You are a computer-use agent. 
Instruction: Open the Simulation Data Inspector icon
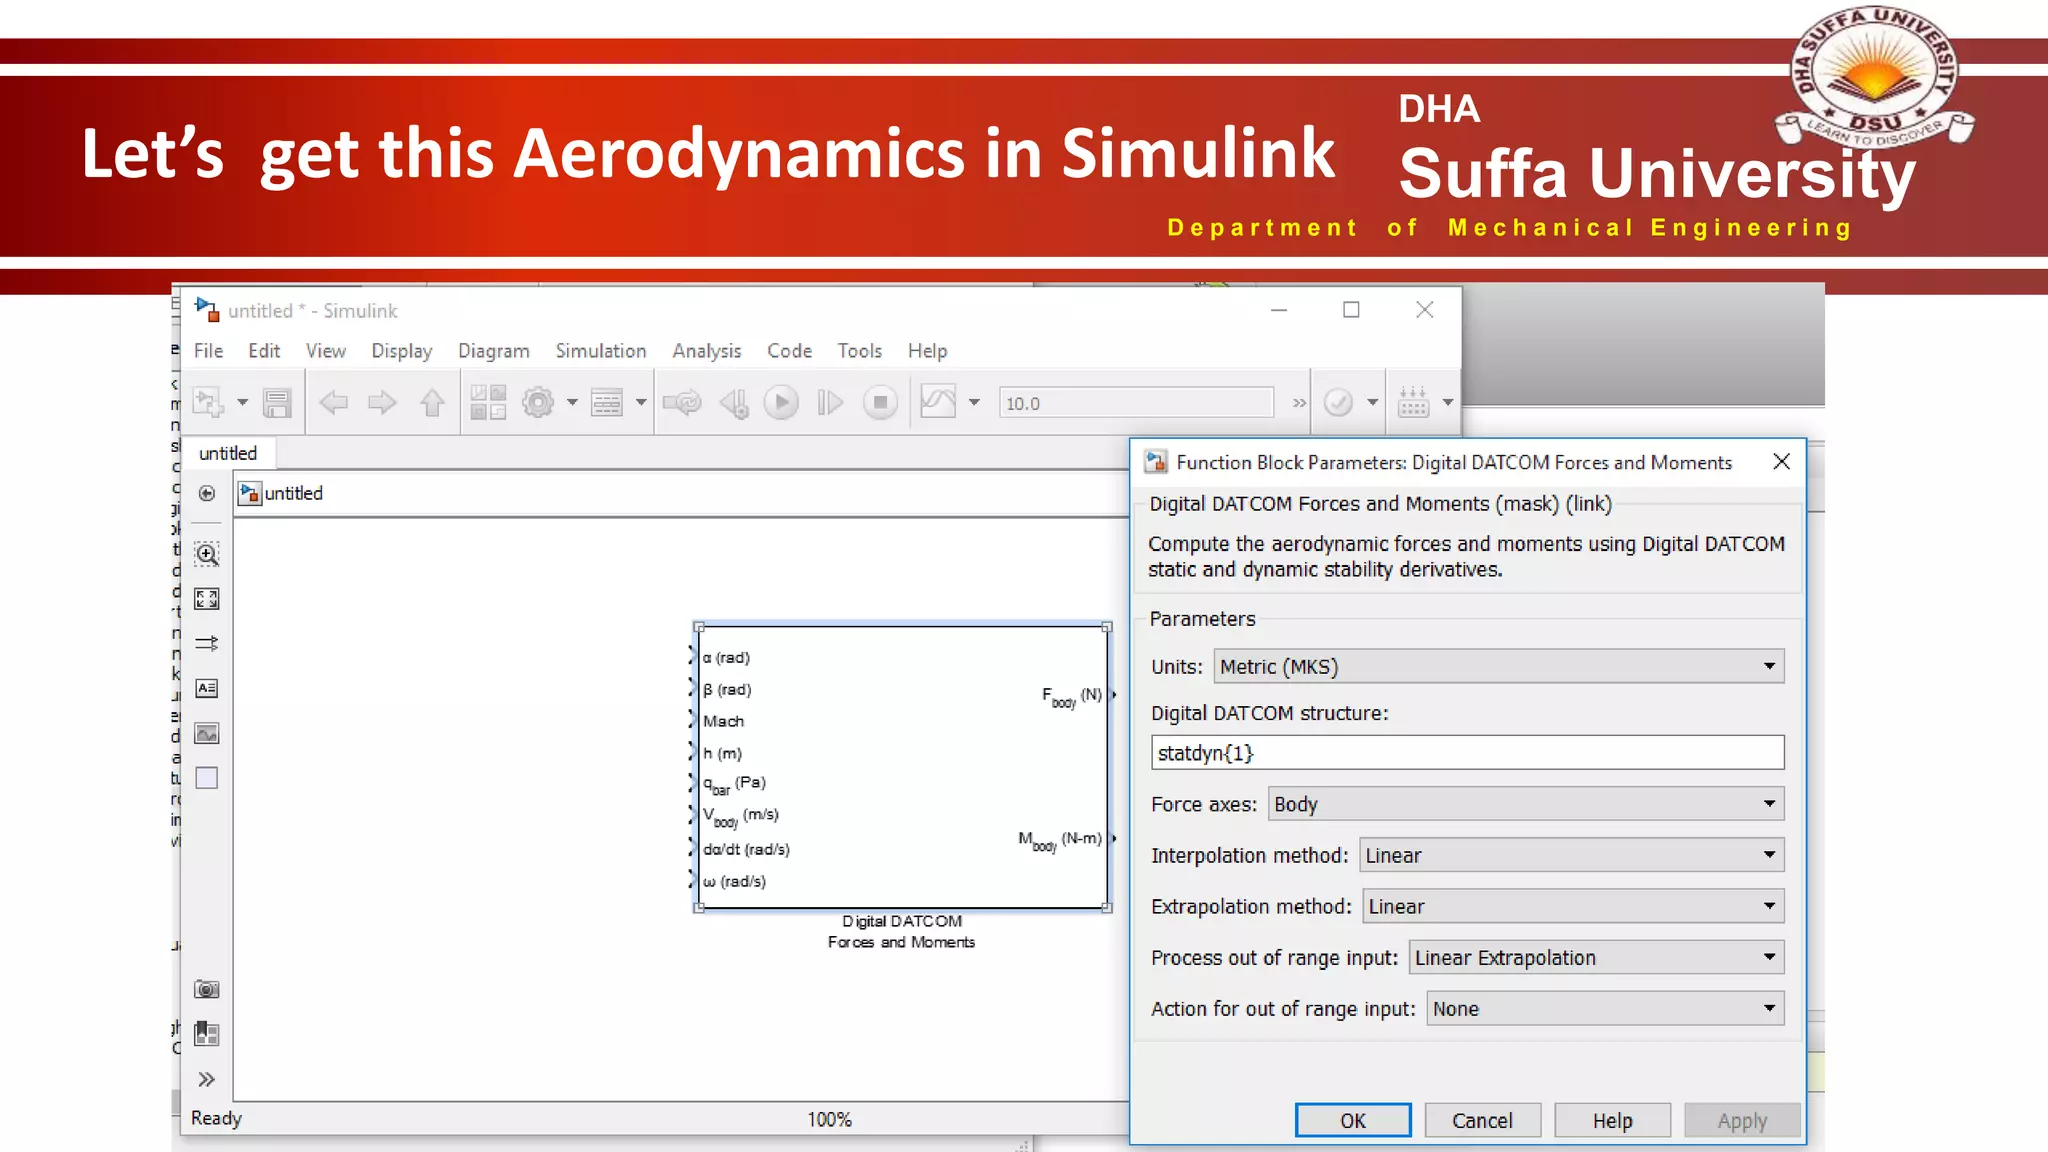[938, 402]
